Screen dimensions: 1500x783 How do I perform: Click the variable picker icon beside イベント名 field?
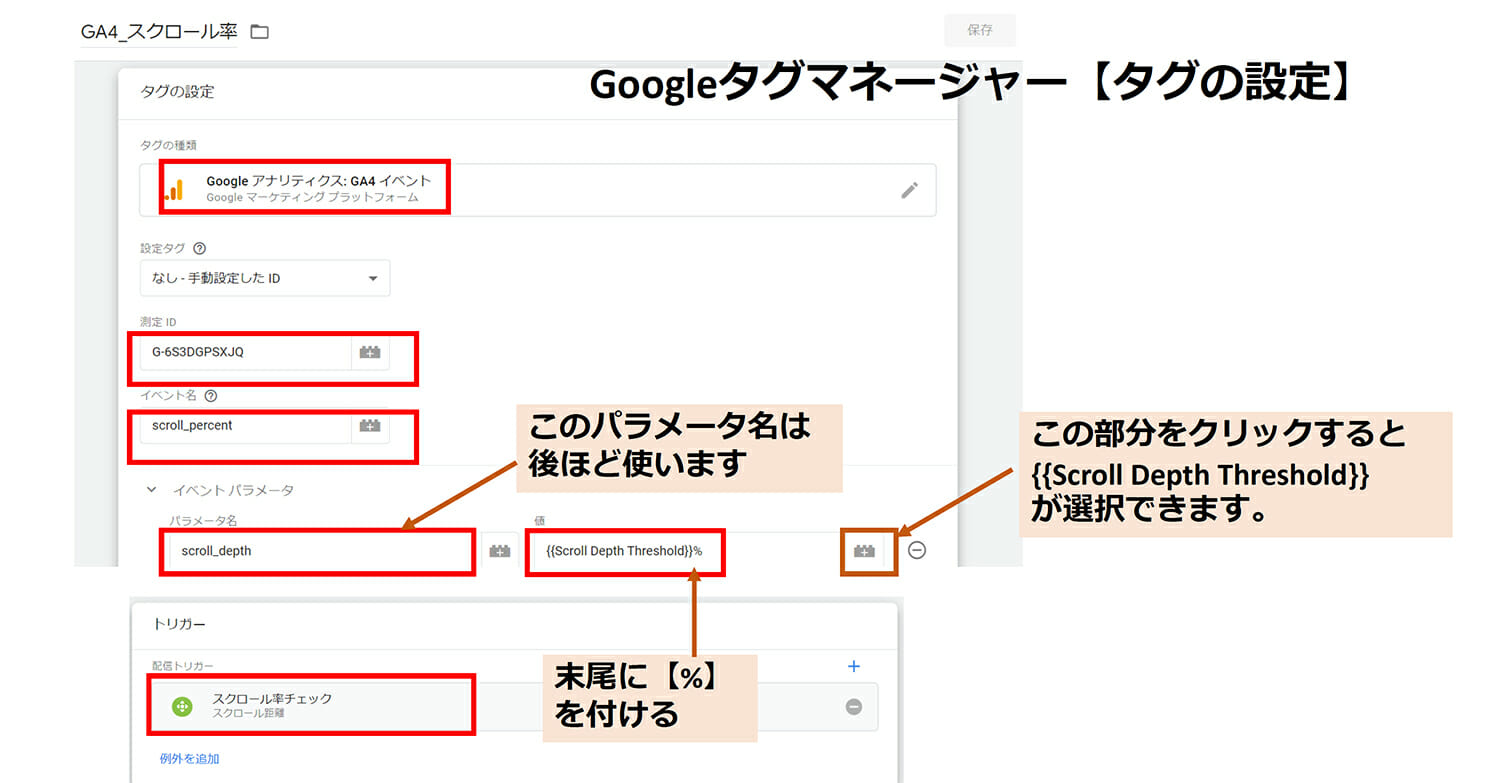point(370,425)
